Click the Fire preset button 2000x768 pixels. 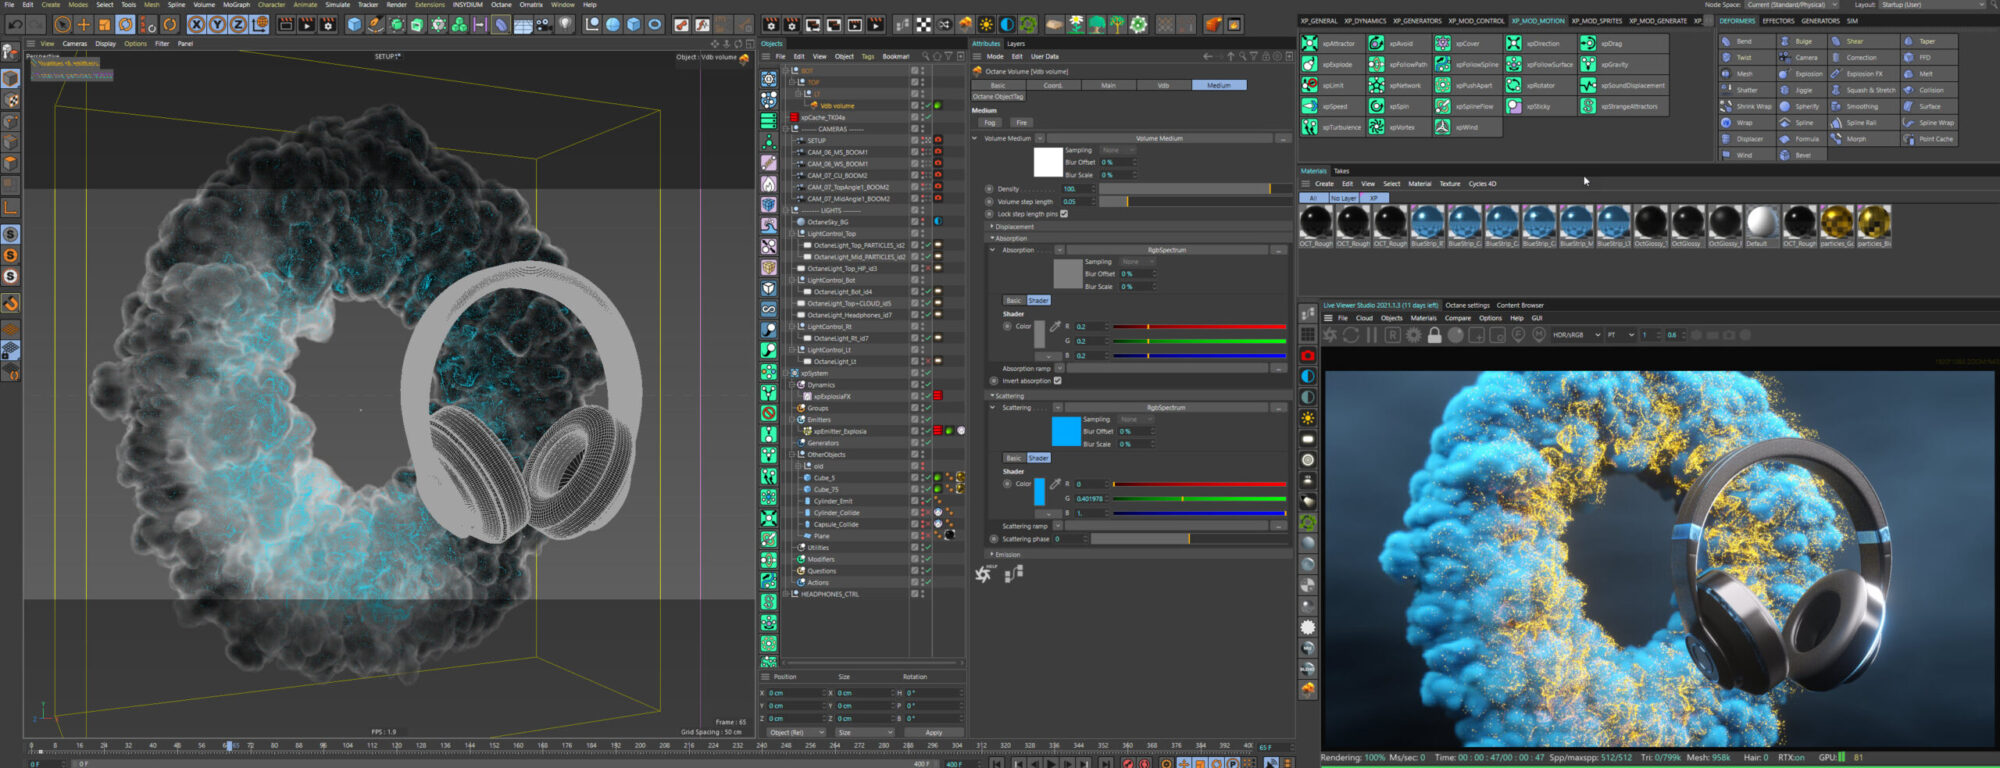(x=1021, y=123)
